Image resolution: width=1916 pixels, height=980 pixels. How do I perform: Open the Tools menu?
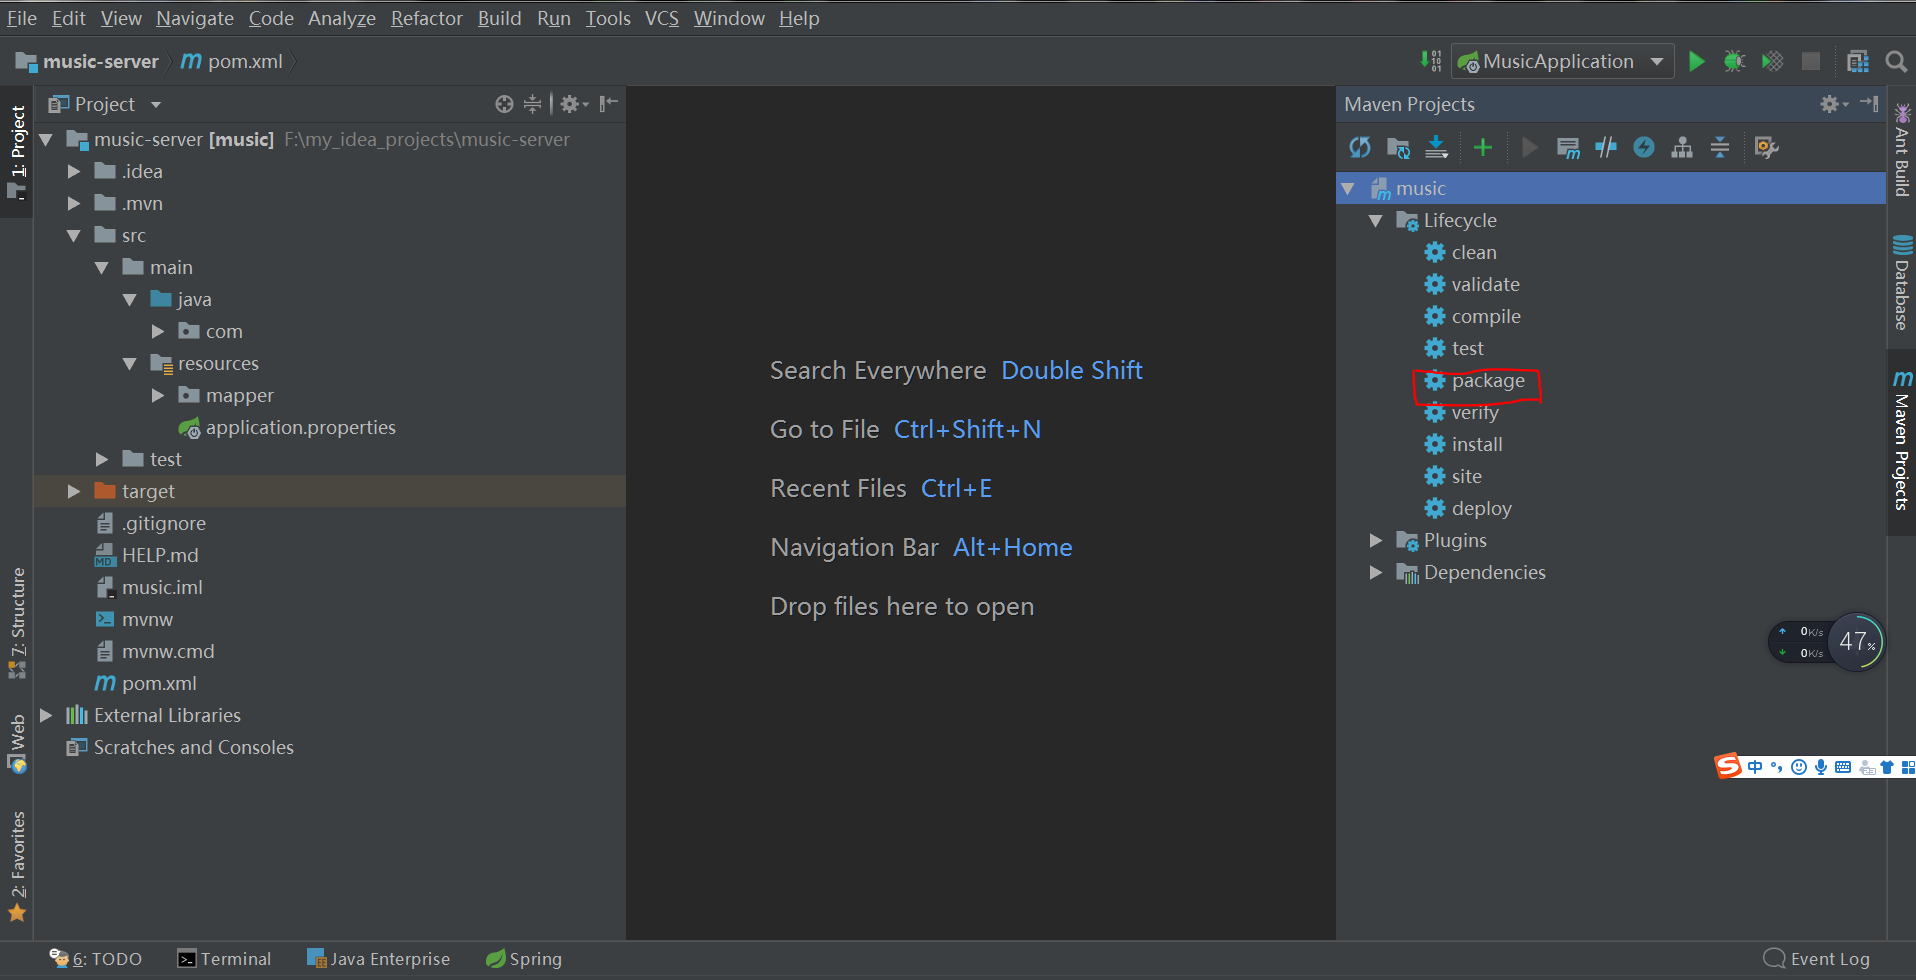coord(608,18)
